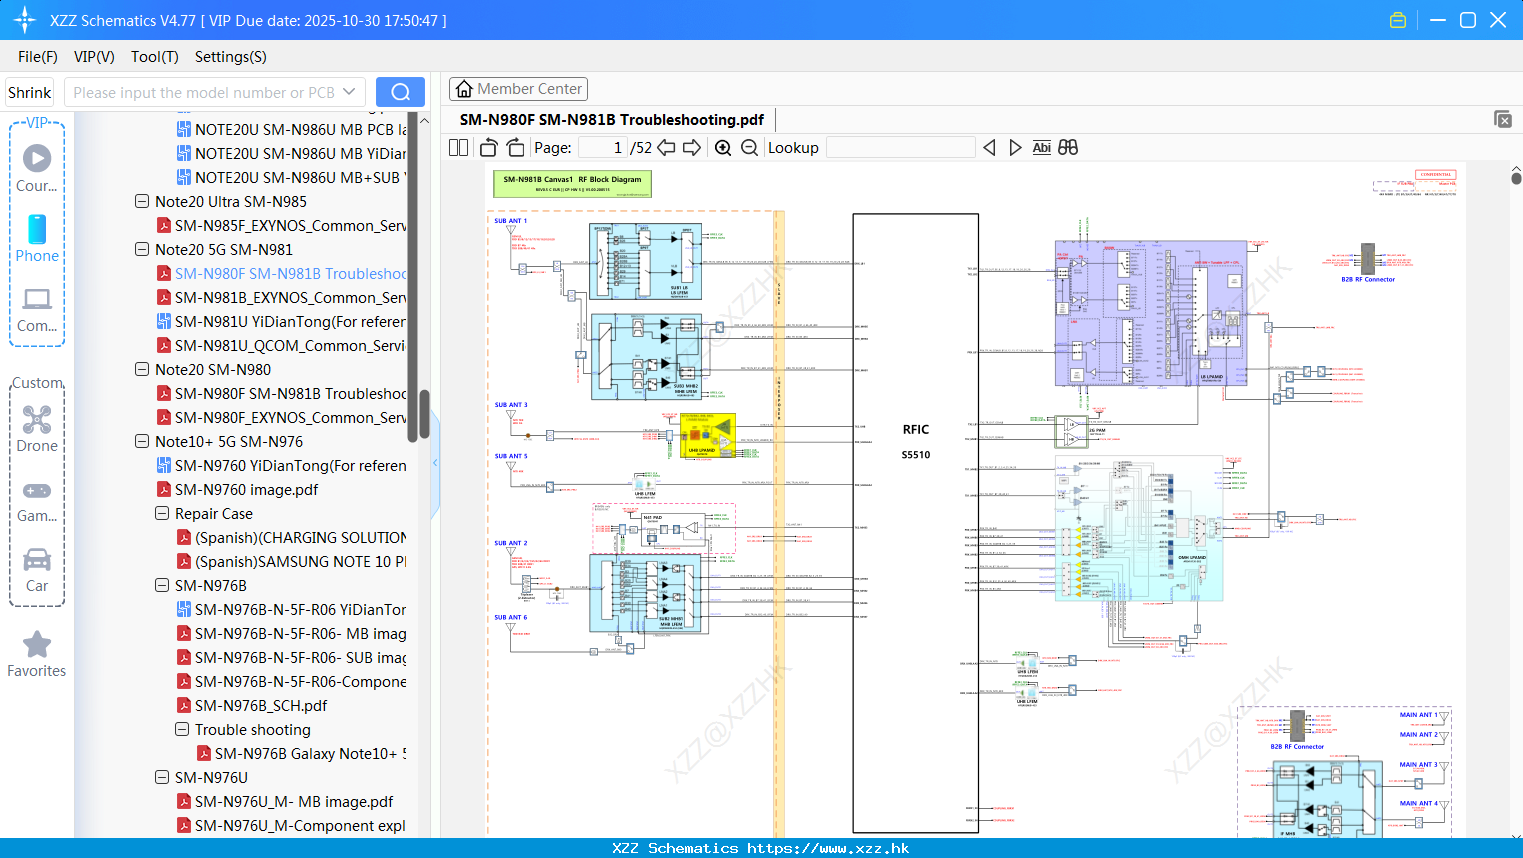Collapse the SM-N976B node

click(162, 585)
